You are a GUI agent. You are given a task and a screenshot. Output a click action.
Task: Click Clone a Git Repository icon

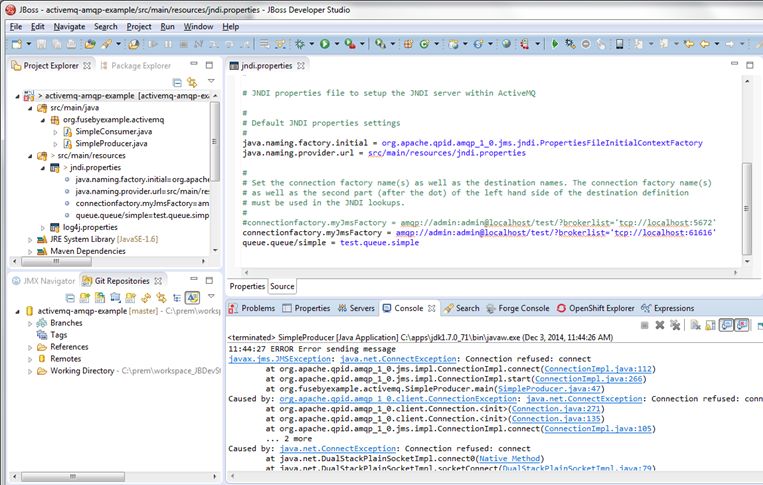(100, 298)
